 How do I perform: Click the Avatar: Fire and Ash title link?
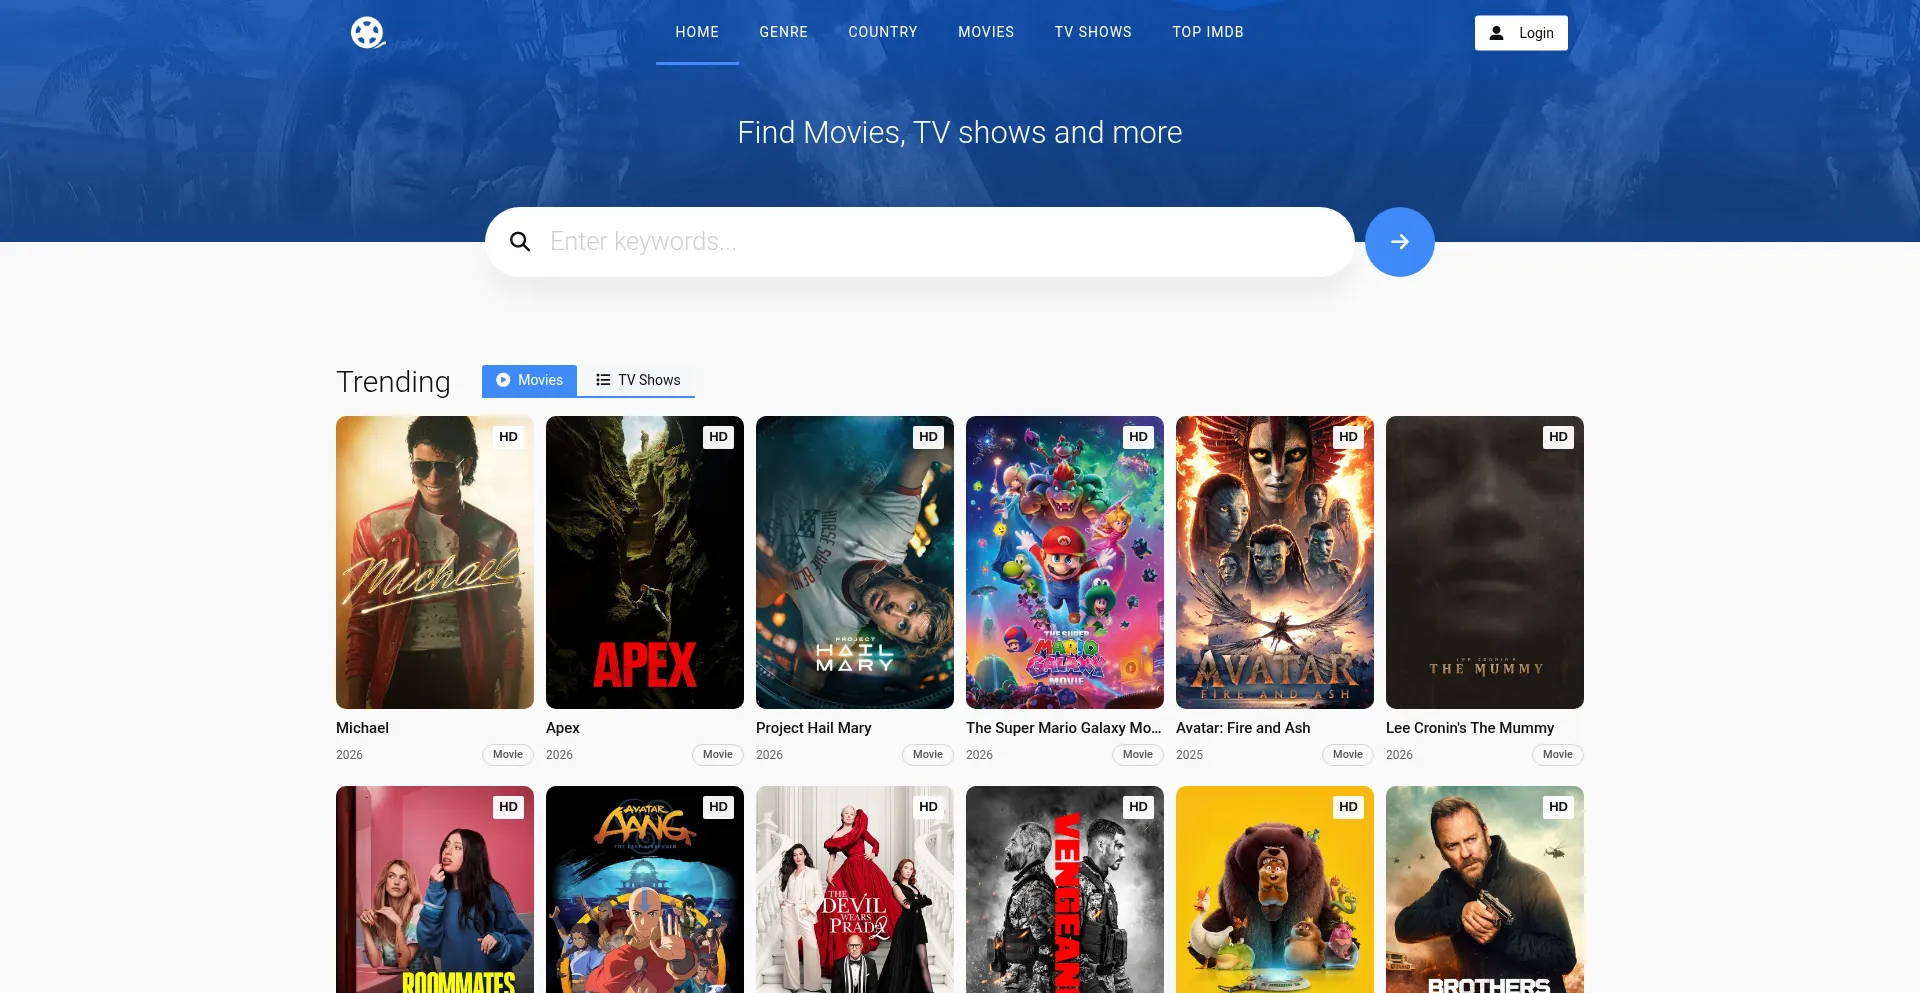(1243, 728)
